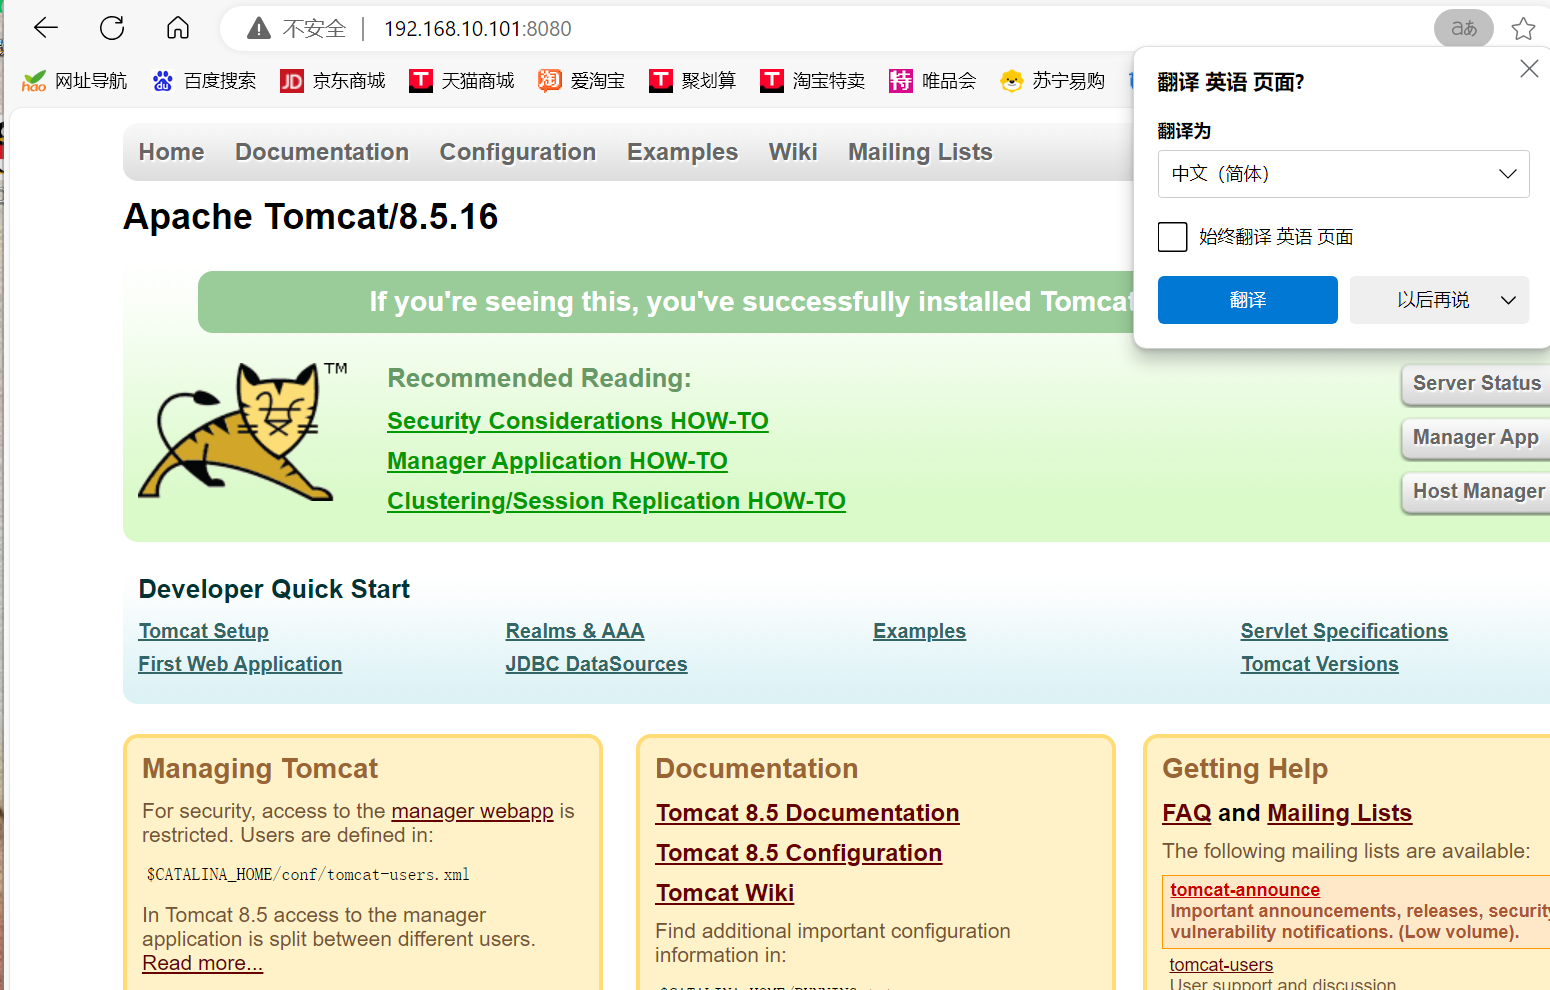The image size is (1550, 990).
Task: Click the Recommended Reading: heading
Action: tap(539, 378)
